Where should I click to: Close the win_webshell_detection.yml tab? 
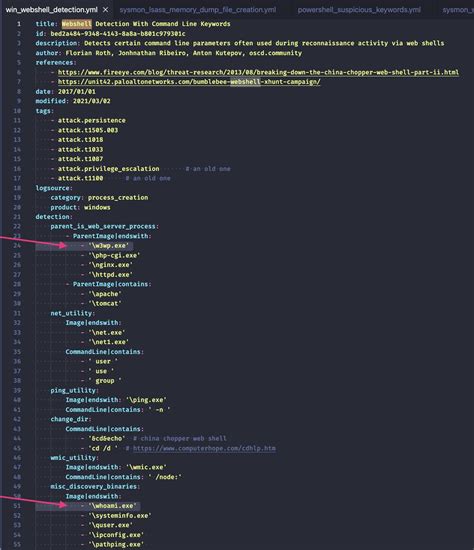point(106,10)
